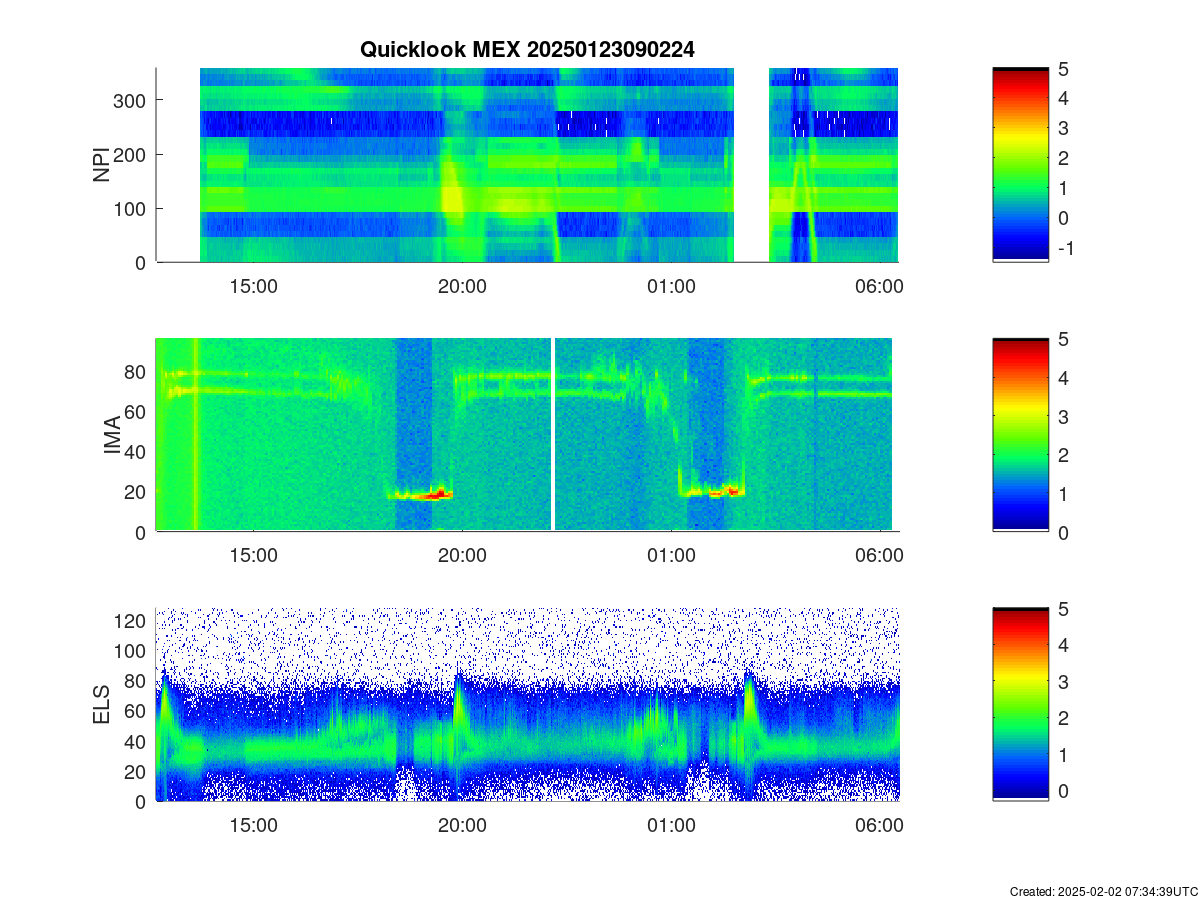Click '06:00' tick under NPI plot
The width and height of the screenshot is (1200, 900).
(x=880, y=286)
